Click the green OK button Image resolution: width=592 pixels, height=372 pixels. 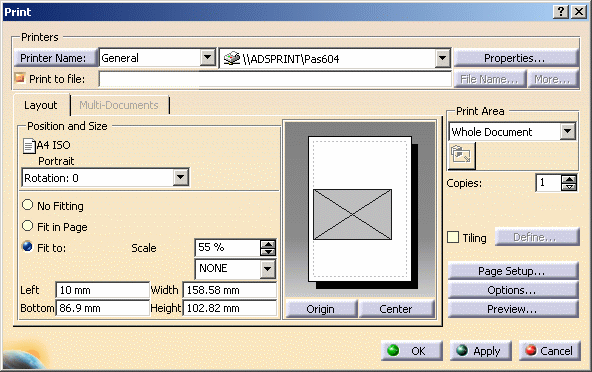click(412, 351)
